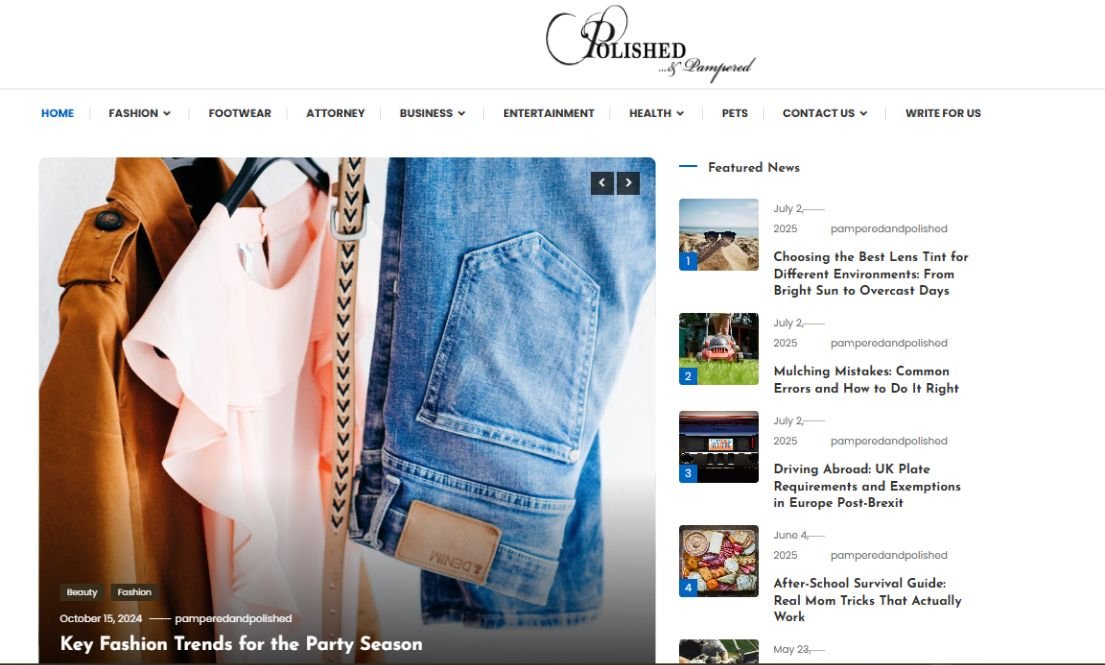Image resolution: width=1105 pixels, height=665 pixels.
Task: Open the Write For Us page
Action: (943, 113)
